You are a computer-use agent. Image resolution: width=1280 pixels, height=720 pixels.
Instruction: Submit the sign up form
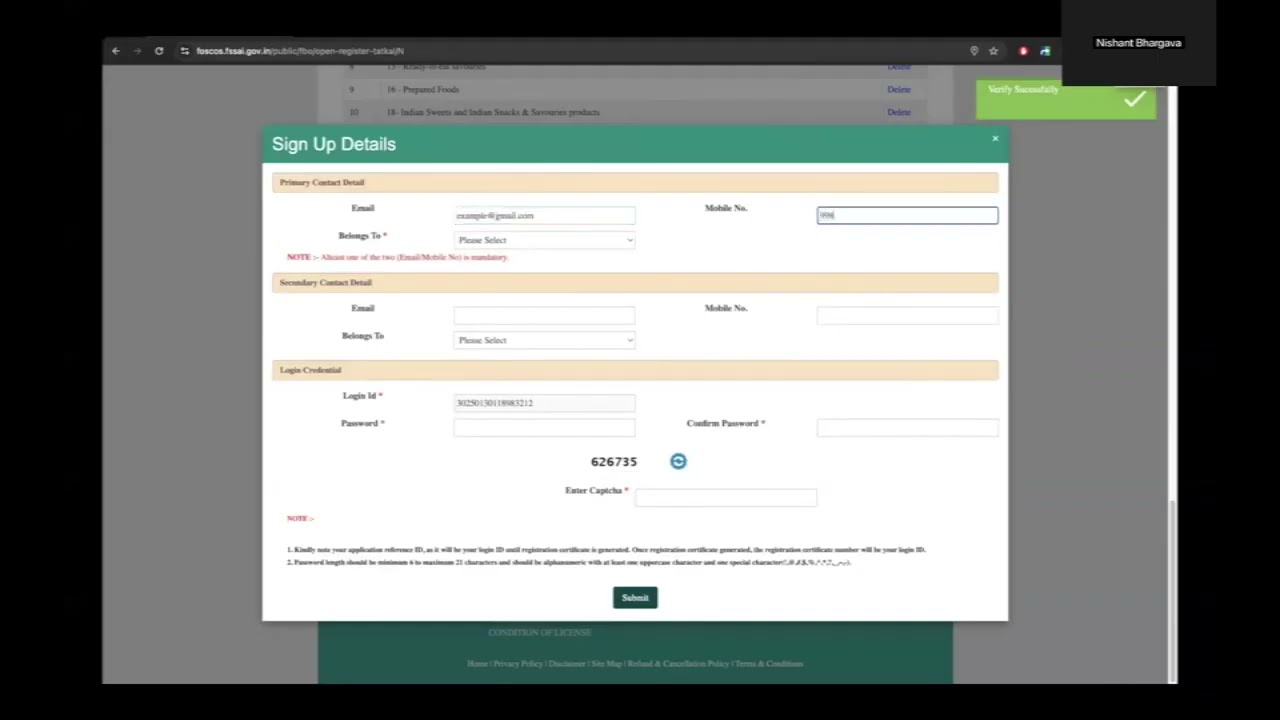pyautogui.click(x=635, y=598)
